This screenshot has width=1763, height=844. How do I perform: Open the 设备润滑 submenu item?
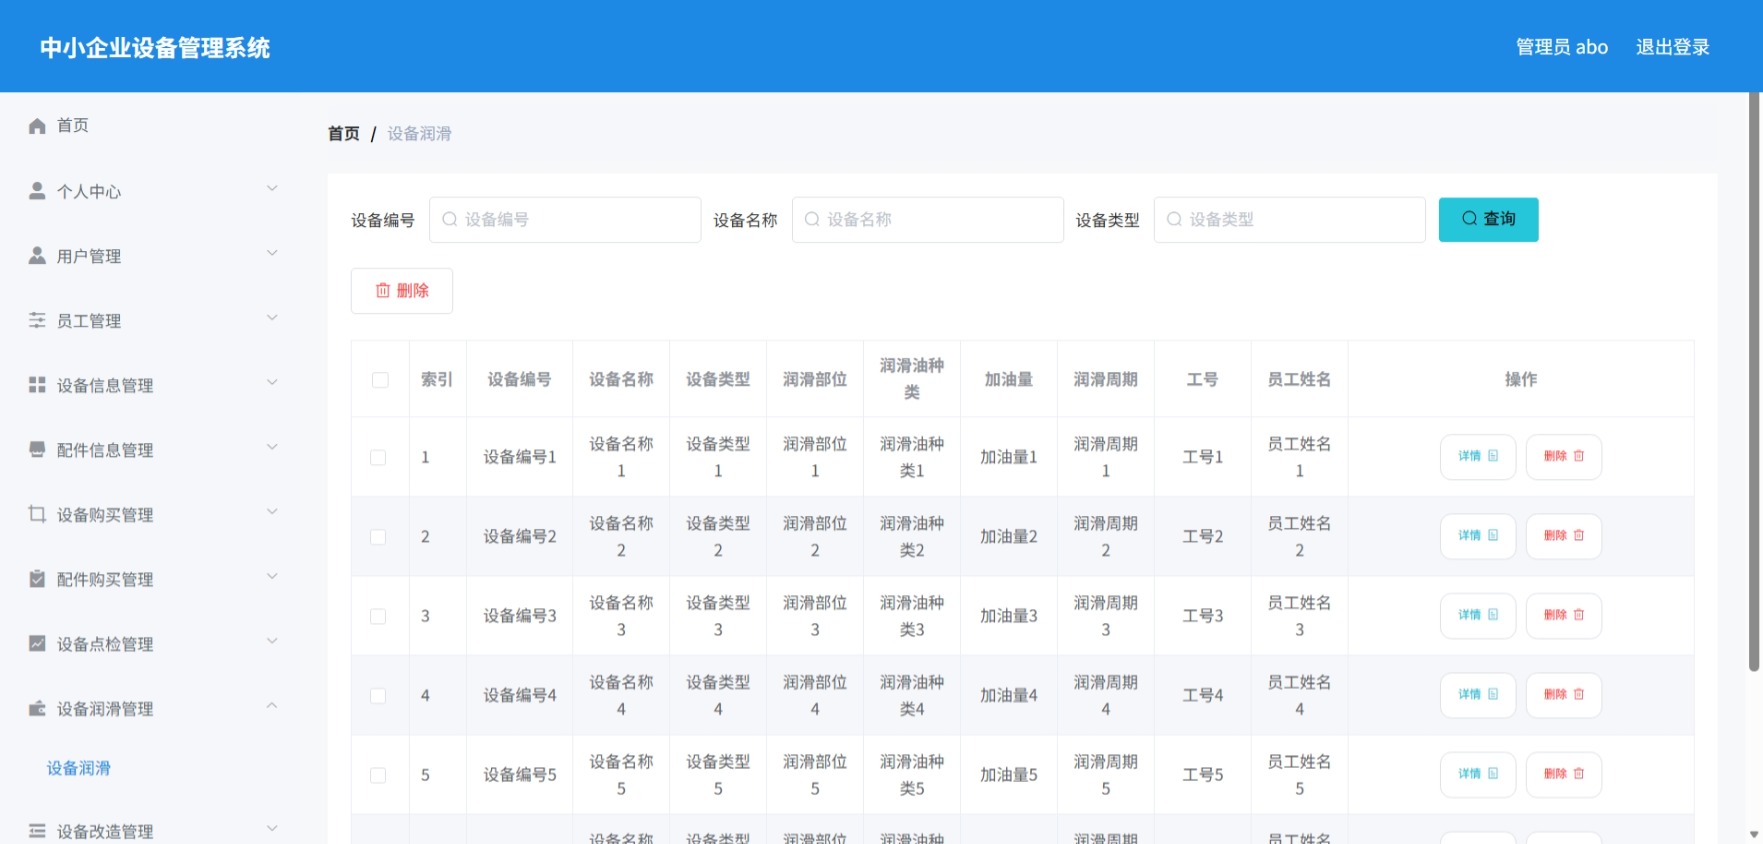pyautogui.click(x=79, y=768)
